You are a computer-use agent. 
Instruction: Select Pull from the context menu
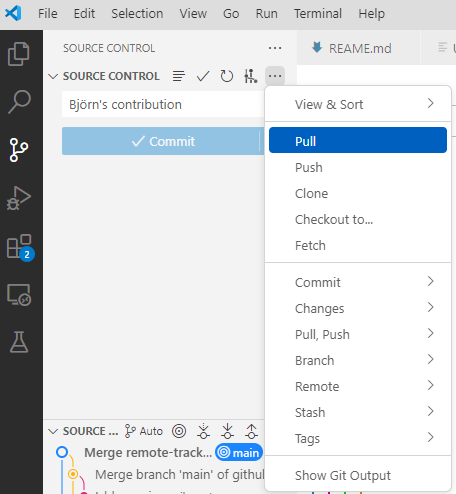click(358, 140)
